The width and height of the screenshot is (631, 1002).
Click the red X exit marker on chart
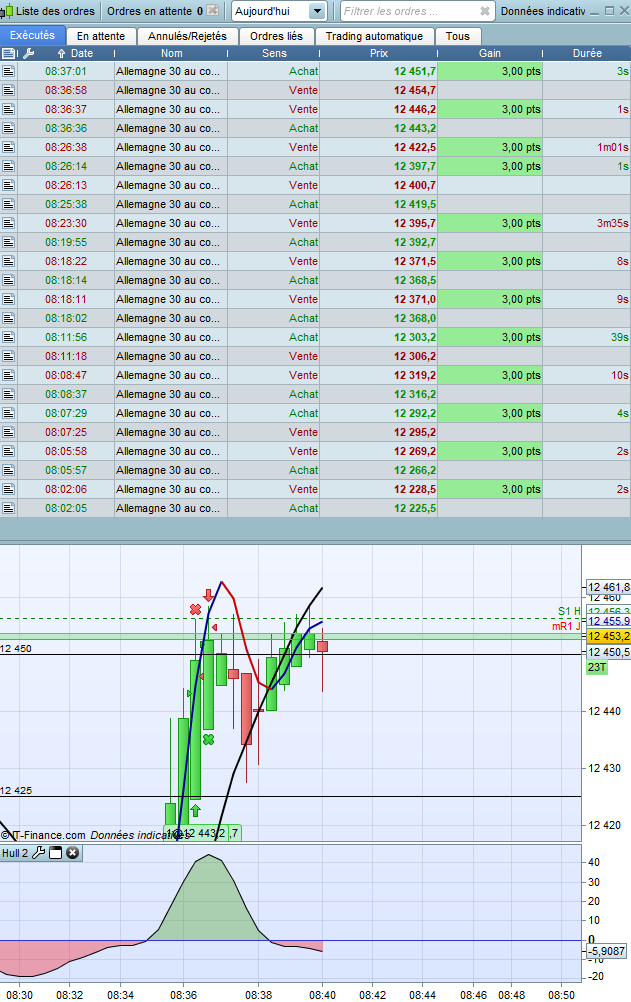196,610
